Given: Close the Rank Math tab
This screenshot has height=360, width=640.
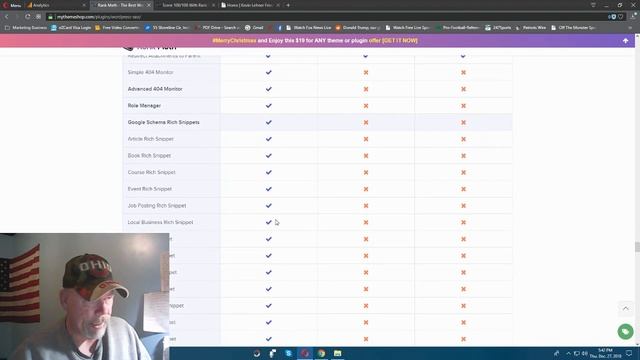Looking at the screenshot, I should pyautogui.click(x=149, y=5).
